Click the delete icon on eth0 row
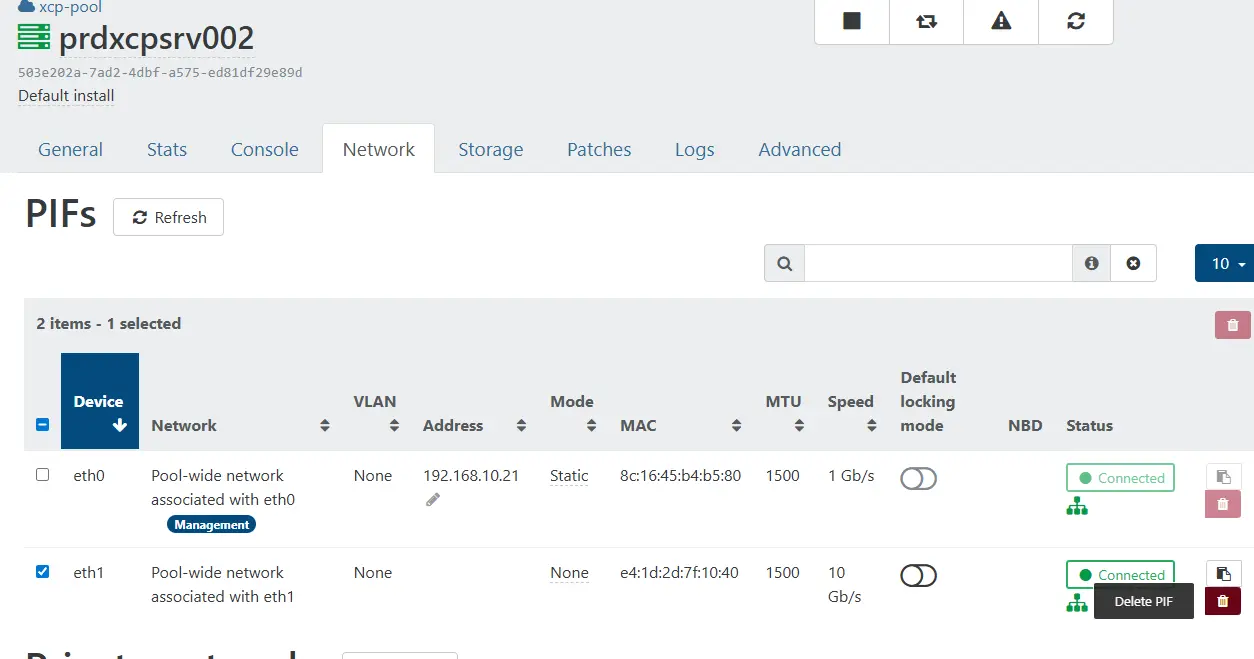Image resolution: width=1254 pixels, height=659 pixels. 1222,504
